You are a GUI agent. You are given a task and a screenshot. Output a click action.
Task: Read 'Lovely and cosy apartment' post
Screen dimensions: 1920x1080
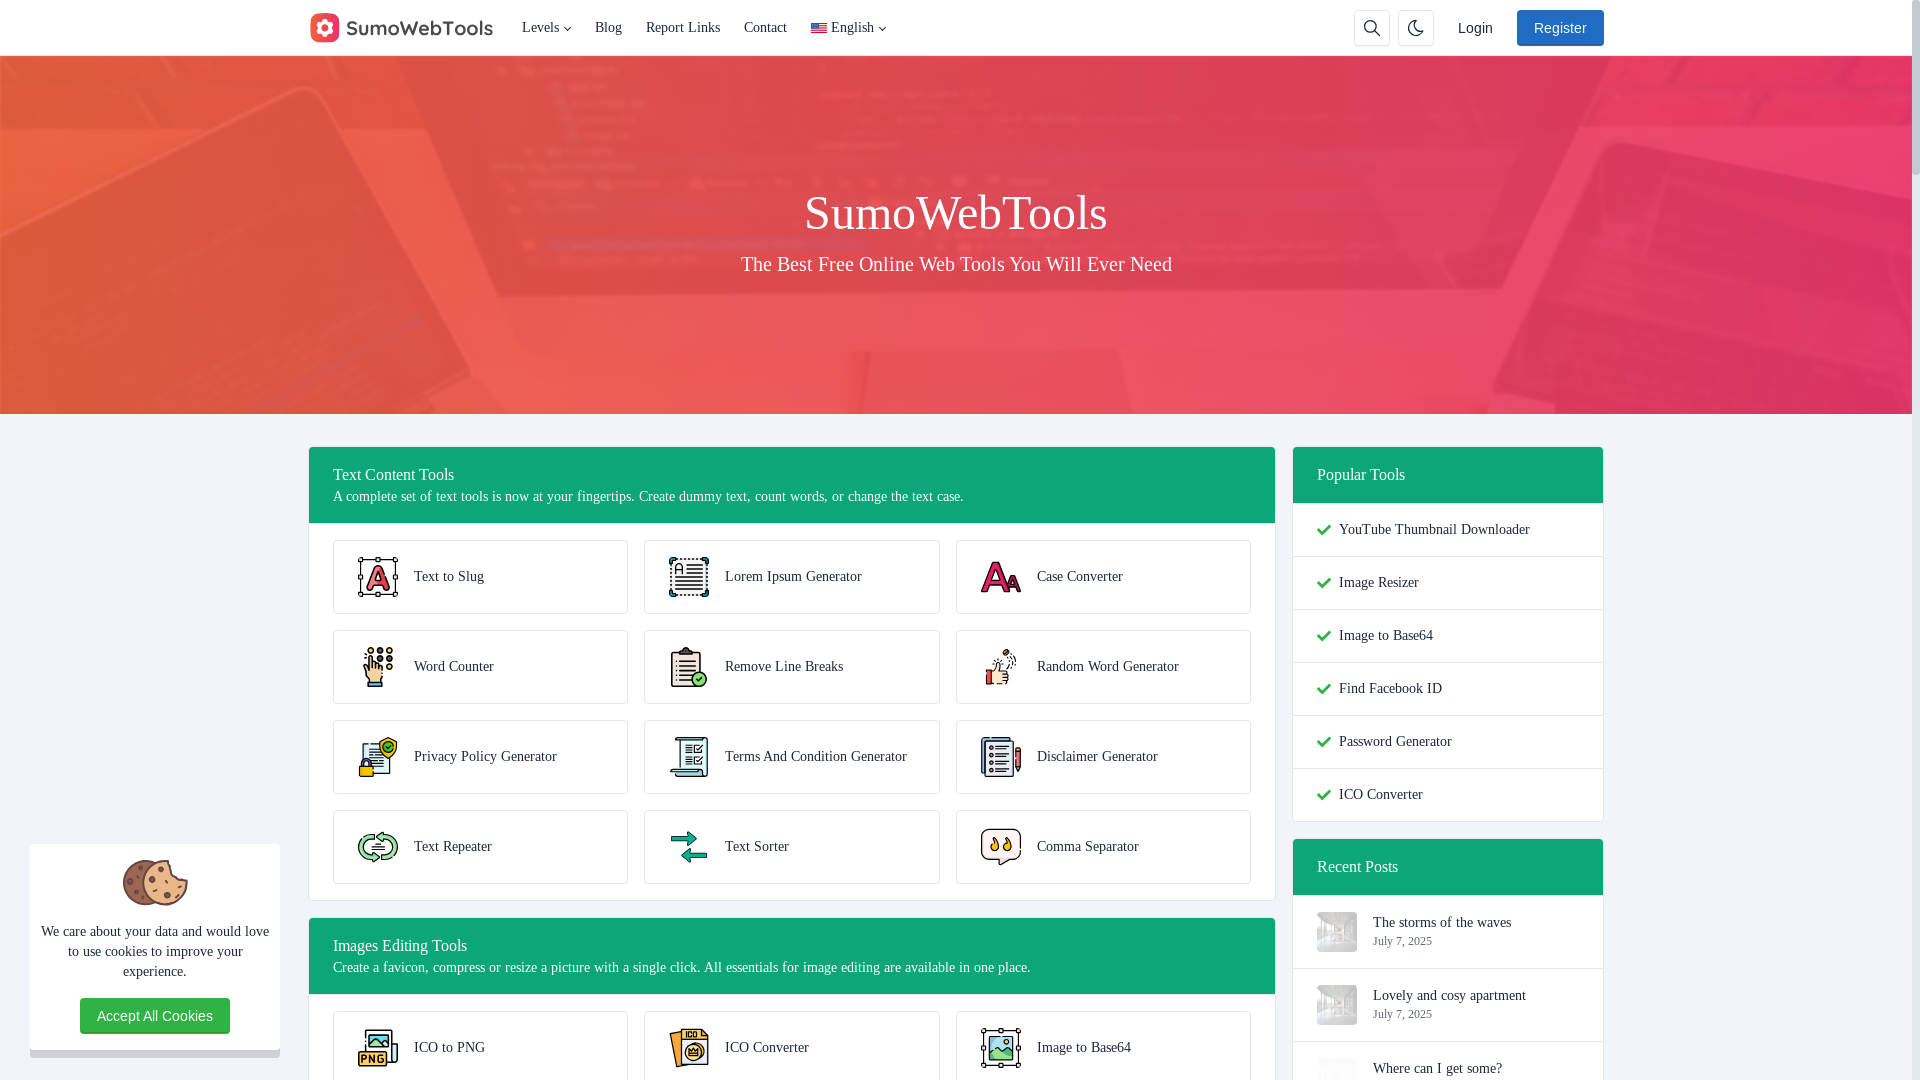(x=1449, y=996)
